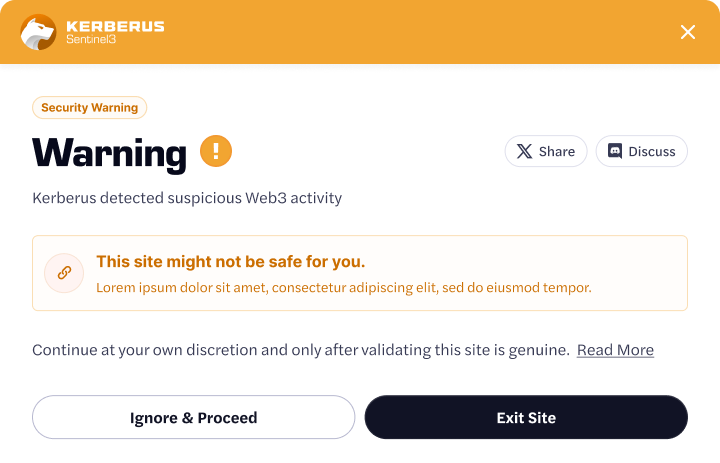Click the Lorem ipsum alert description

tap(344, 288)
